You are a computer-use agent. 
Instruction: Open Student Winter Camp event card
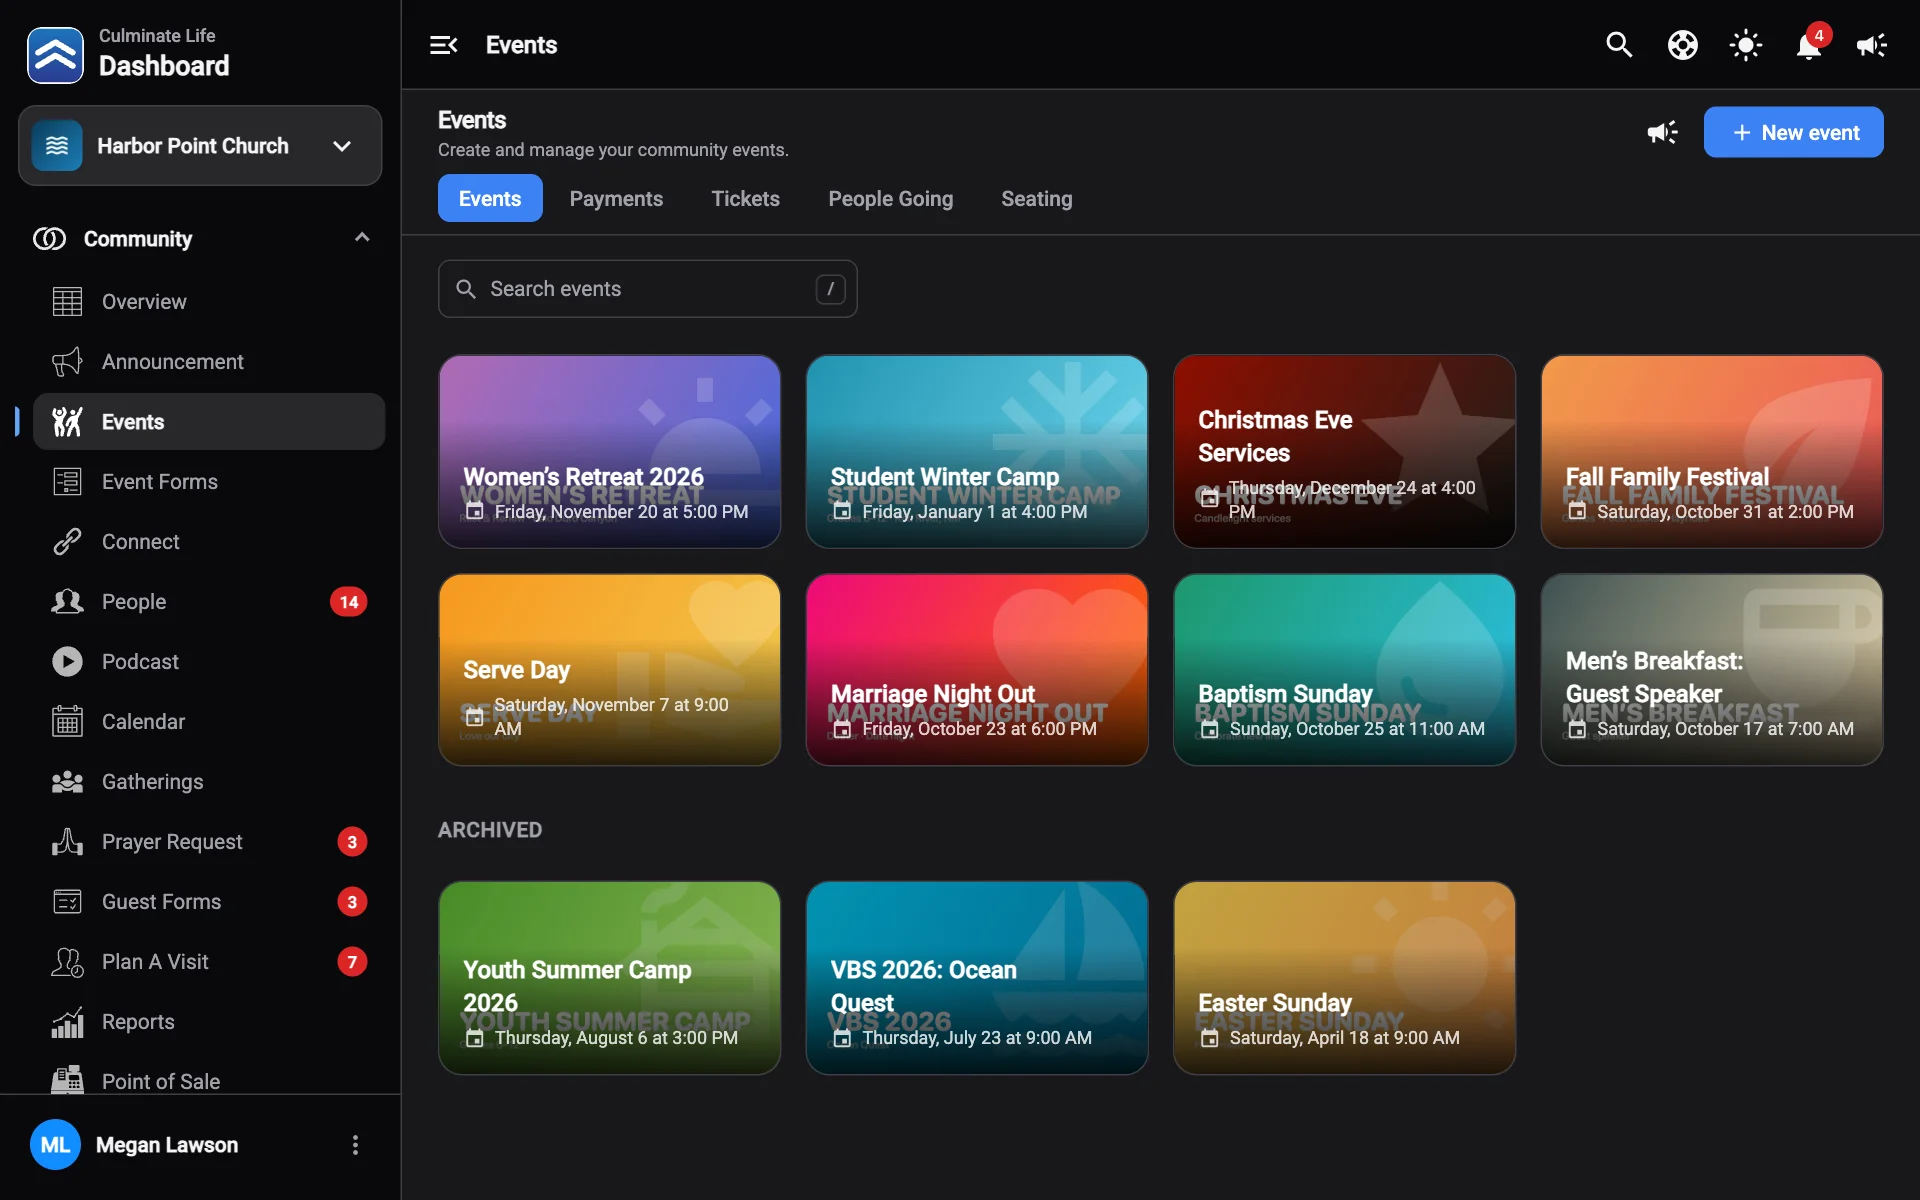click(977, 451)
